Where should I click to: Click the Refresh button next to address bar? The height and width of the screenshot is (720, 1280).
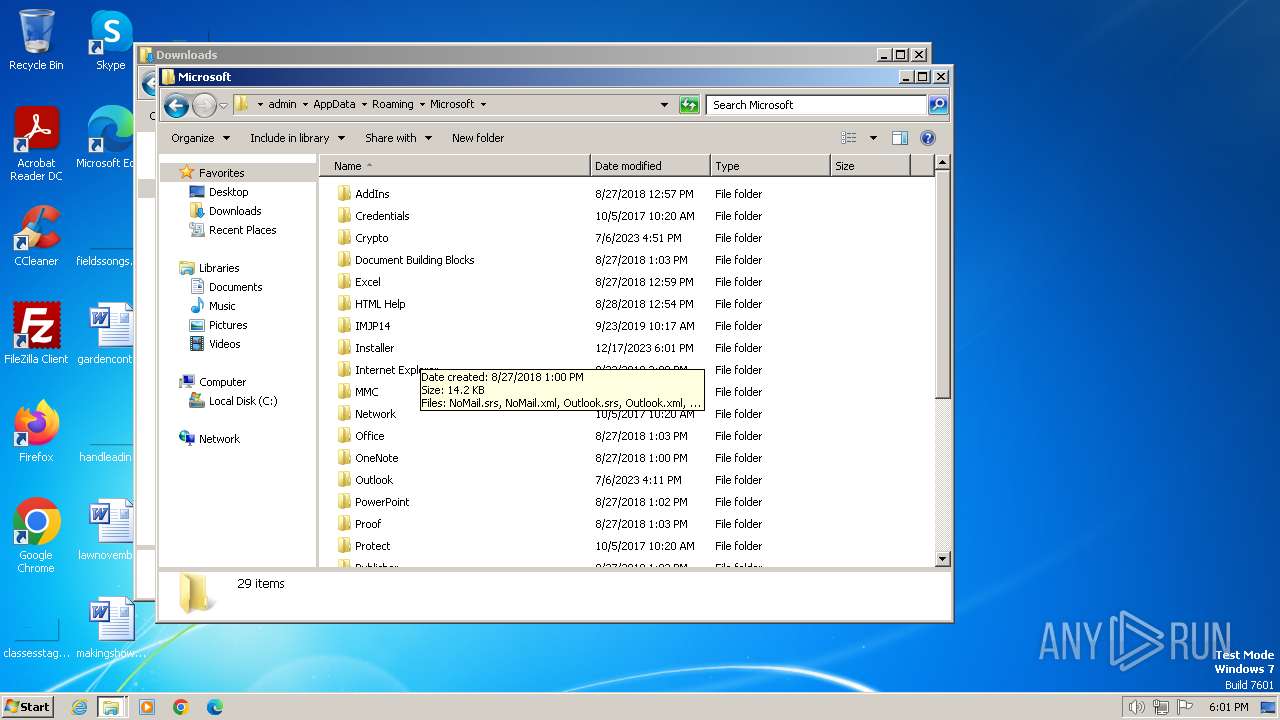(x=689, y=105)
